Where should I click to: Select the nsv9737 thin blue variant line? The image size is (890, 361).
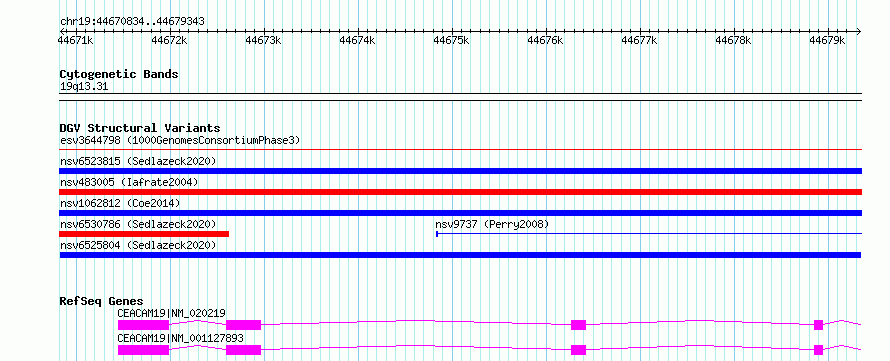[649, 233]
